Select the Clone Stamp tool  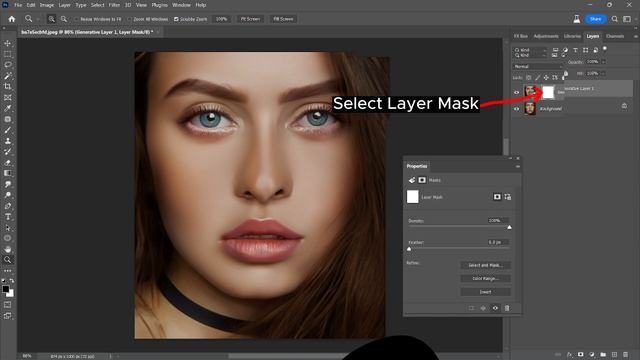(x=7, y=141)
